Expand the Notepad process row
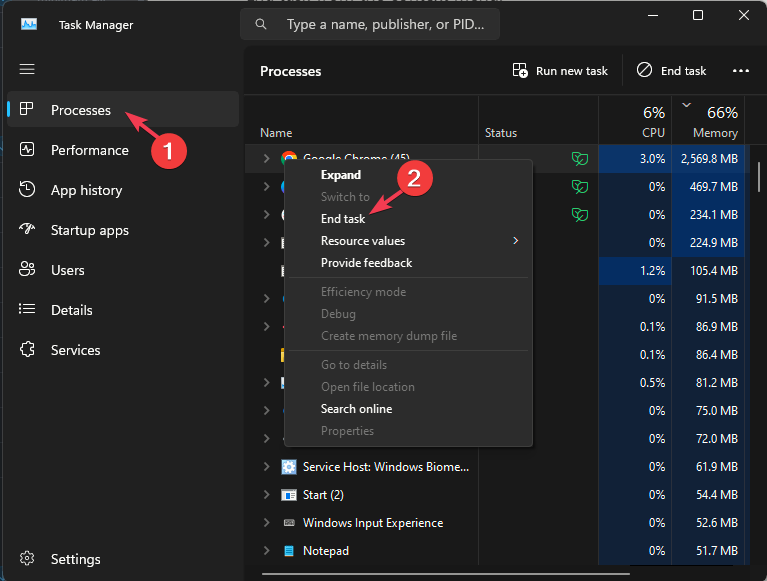The image size is (767, 581). 266,551
